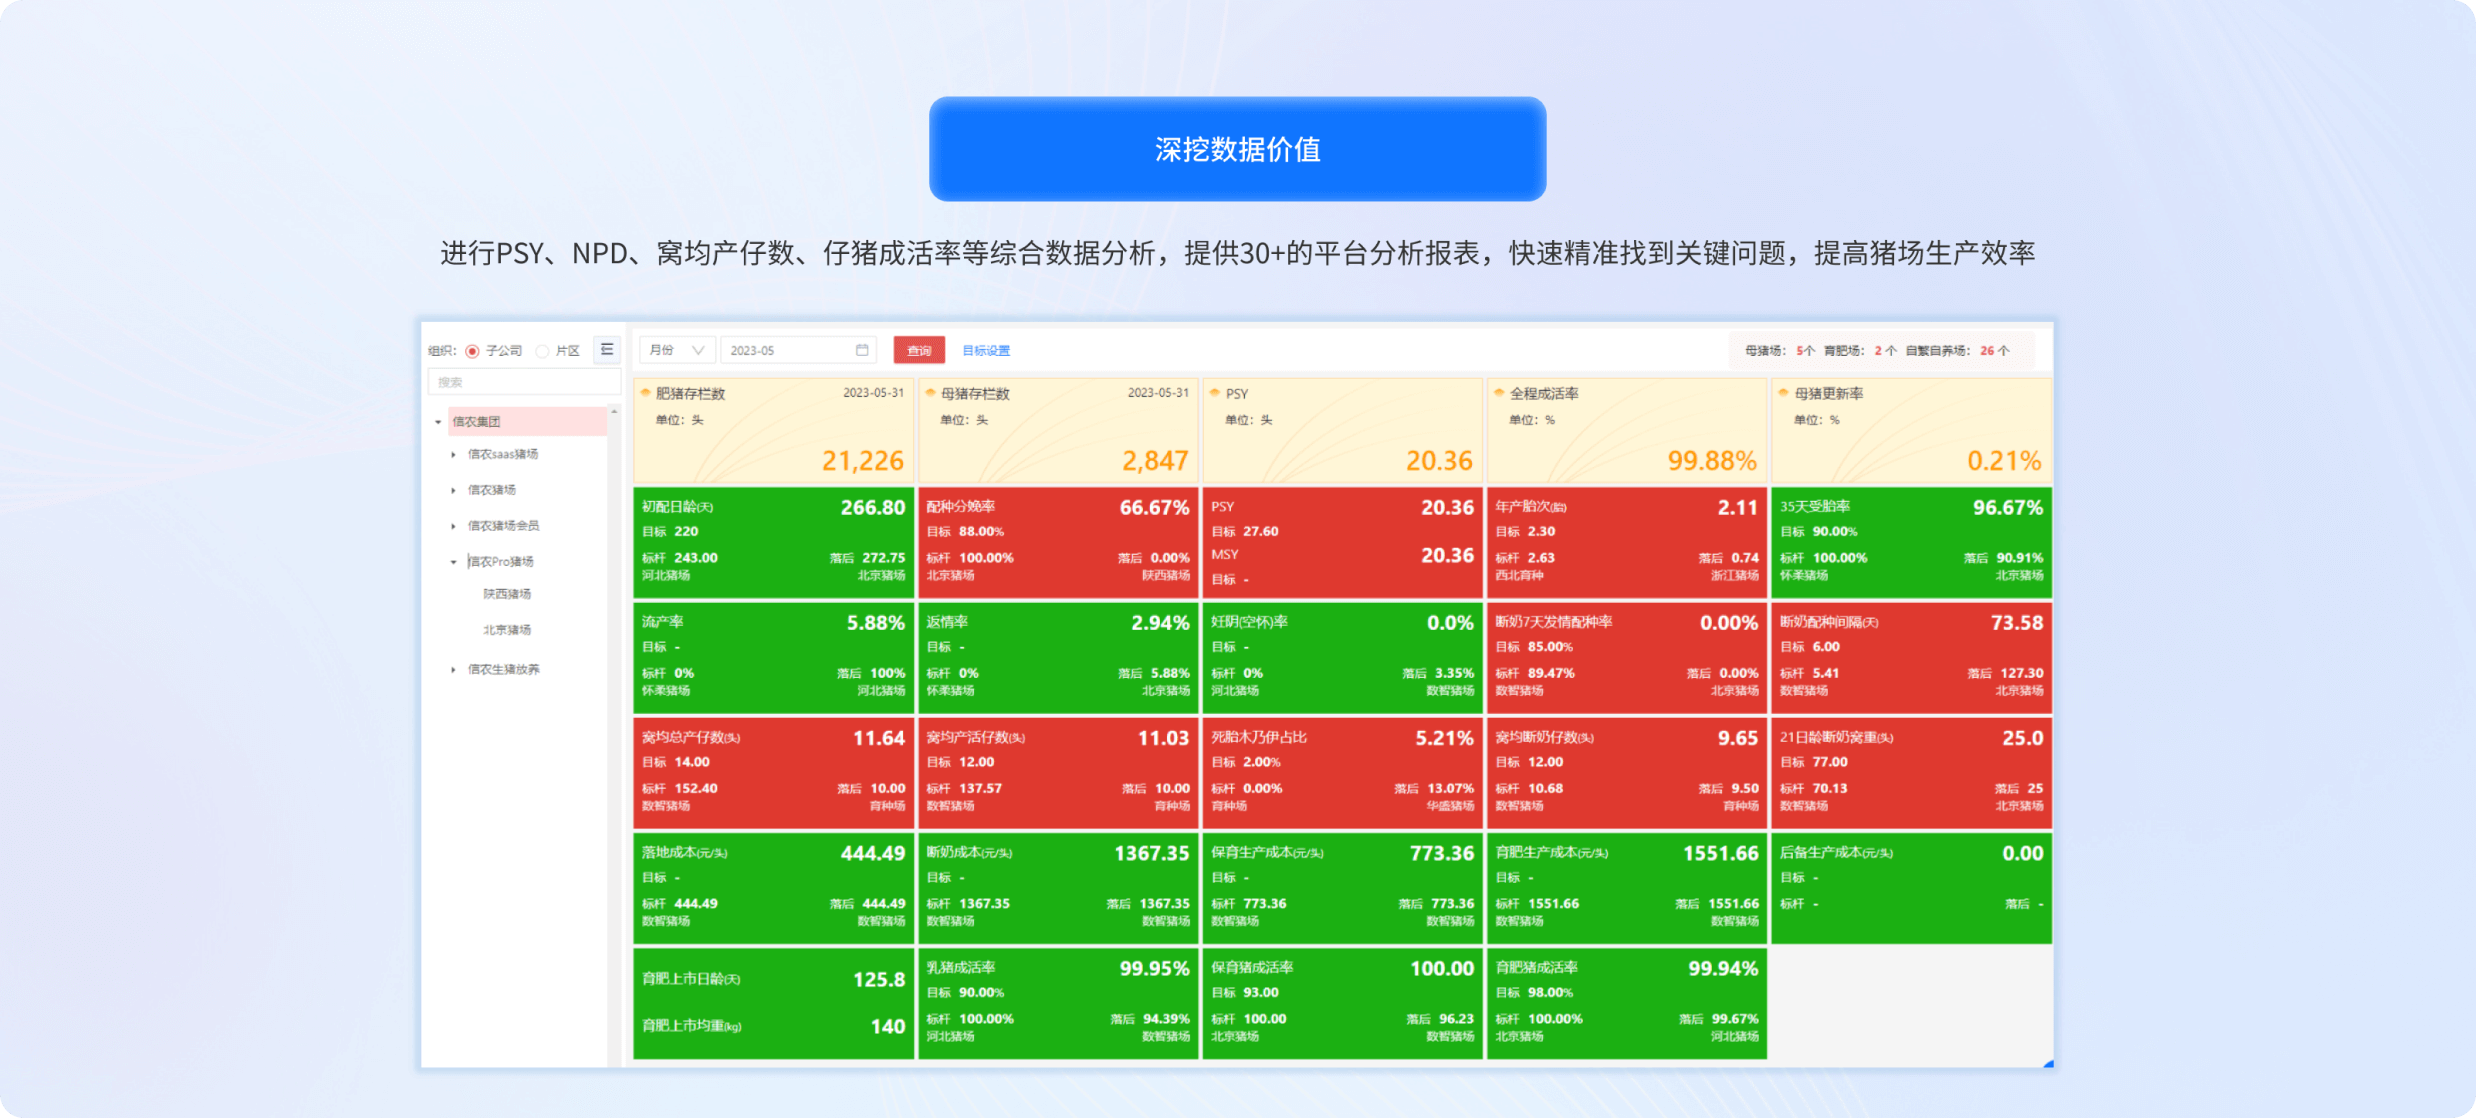Select the 片区 radio button
The height and width of the screenshot is (1118, 2476).
click(x=543, y=351)
